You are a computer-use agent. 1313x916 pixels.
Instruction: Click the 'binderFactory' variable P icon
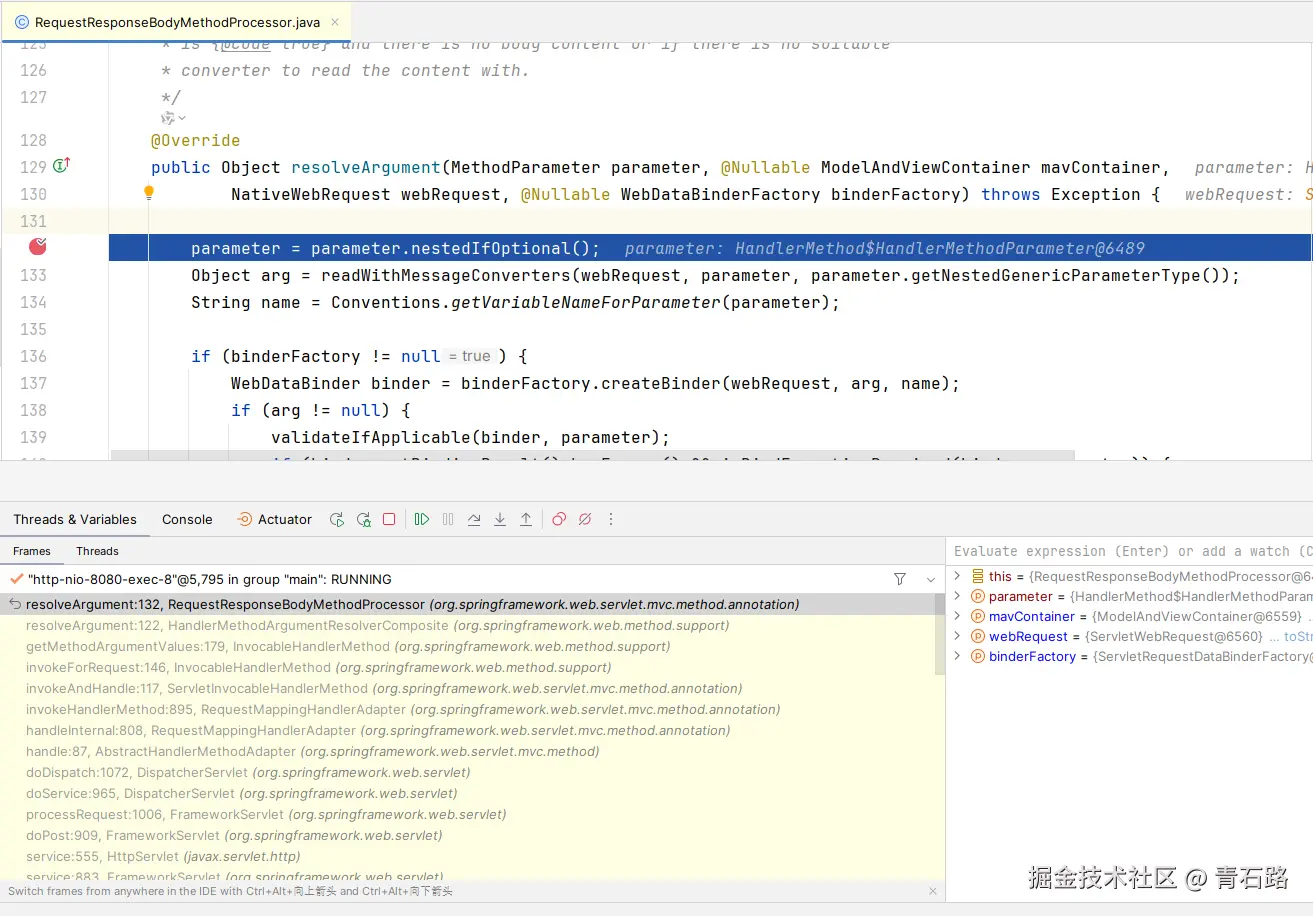pos(977,656)
